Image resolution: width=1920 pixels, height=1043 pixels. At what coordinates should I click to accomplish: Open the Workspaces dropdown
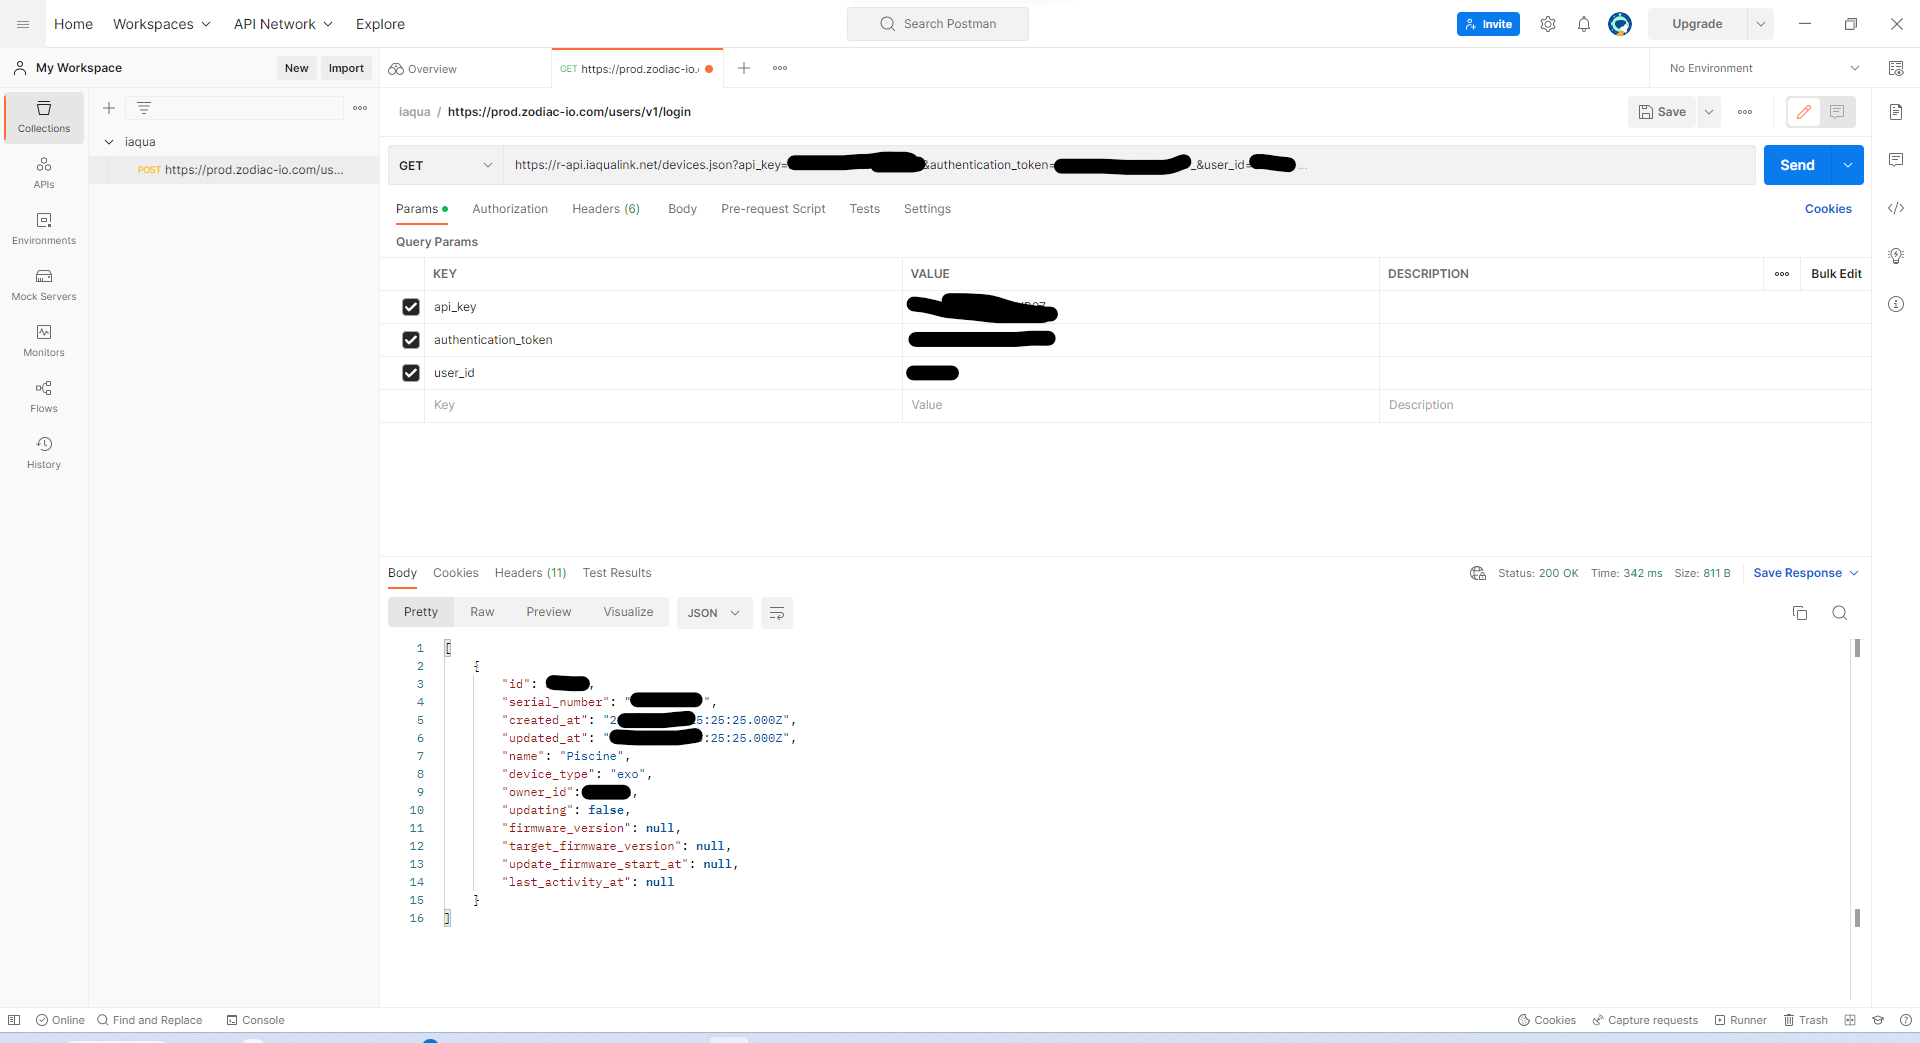[162, 24]
